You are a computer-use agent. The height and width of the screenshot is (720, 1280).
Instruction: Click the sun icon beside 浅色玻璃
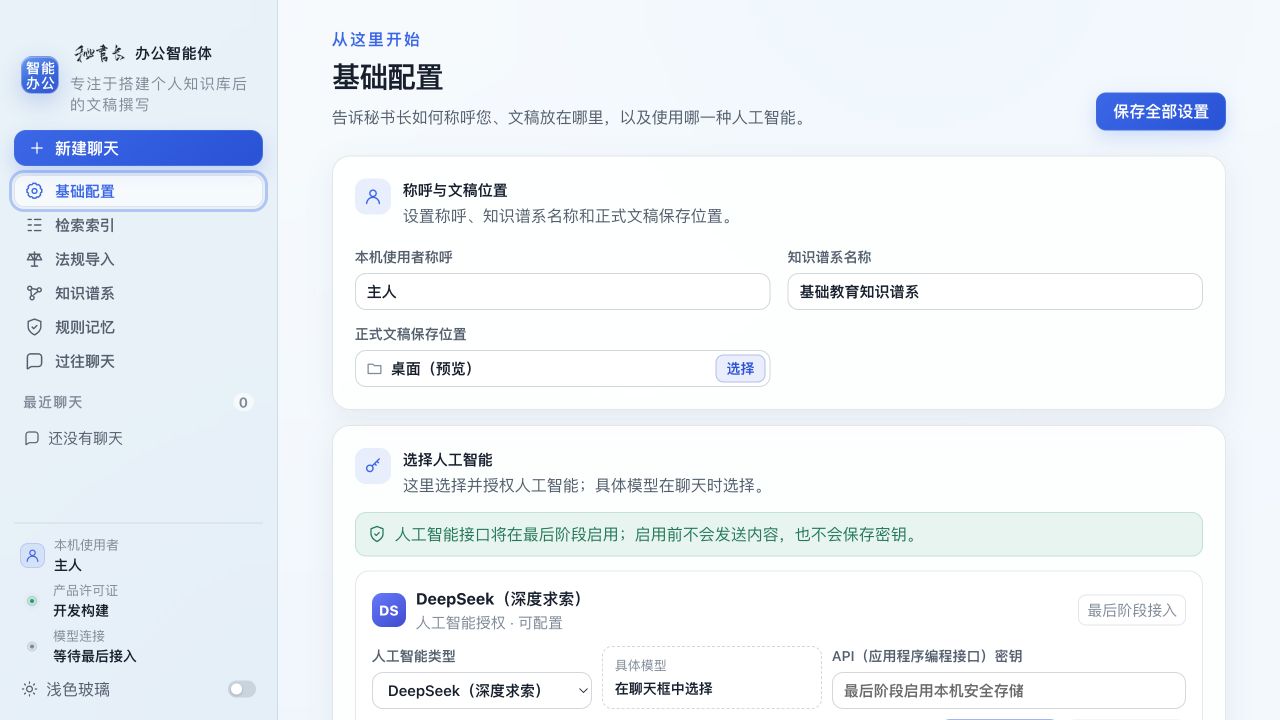click(x=30, y=689)
